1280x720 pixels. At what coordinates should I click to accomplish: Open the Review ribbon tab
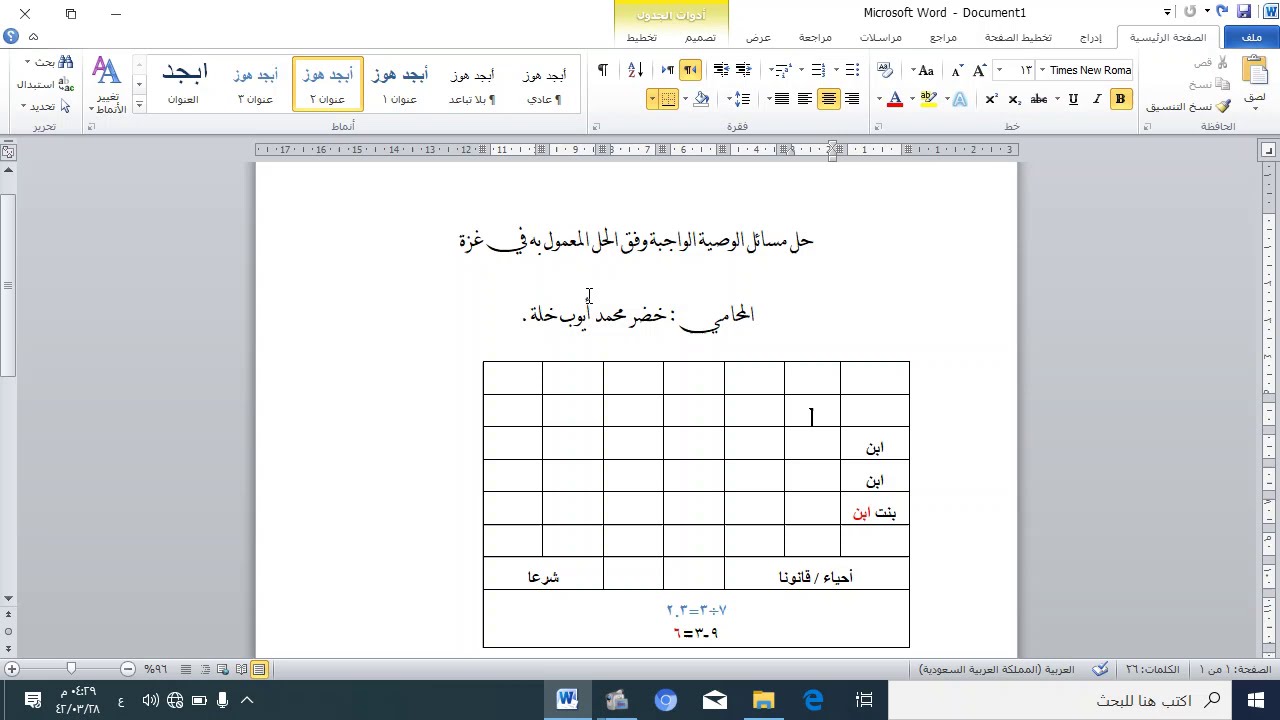[x=815, y=37]
